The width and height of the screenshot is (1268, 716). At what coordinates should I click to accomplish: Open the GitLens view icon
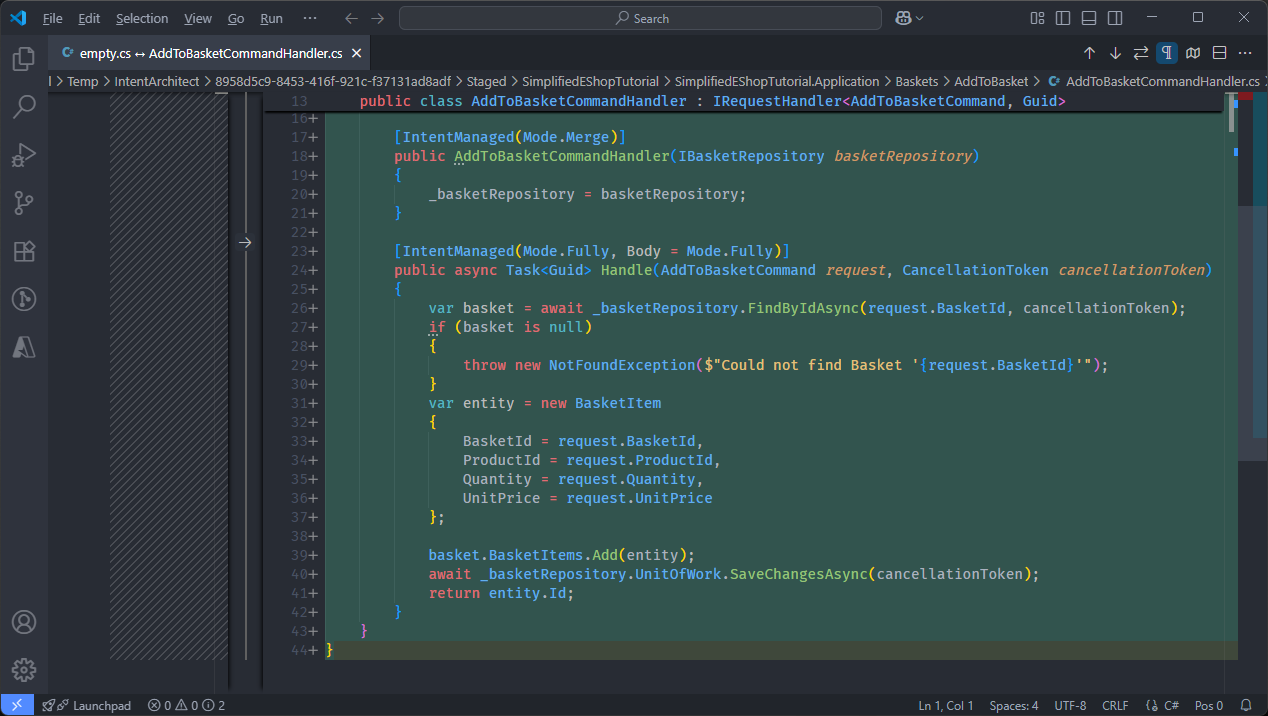(x=24, y=299)
